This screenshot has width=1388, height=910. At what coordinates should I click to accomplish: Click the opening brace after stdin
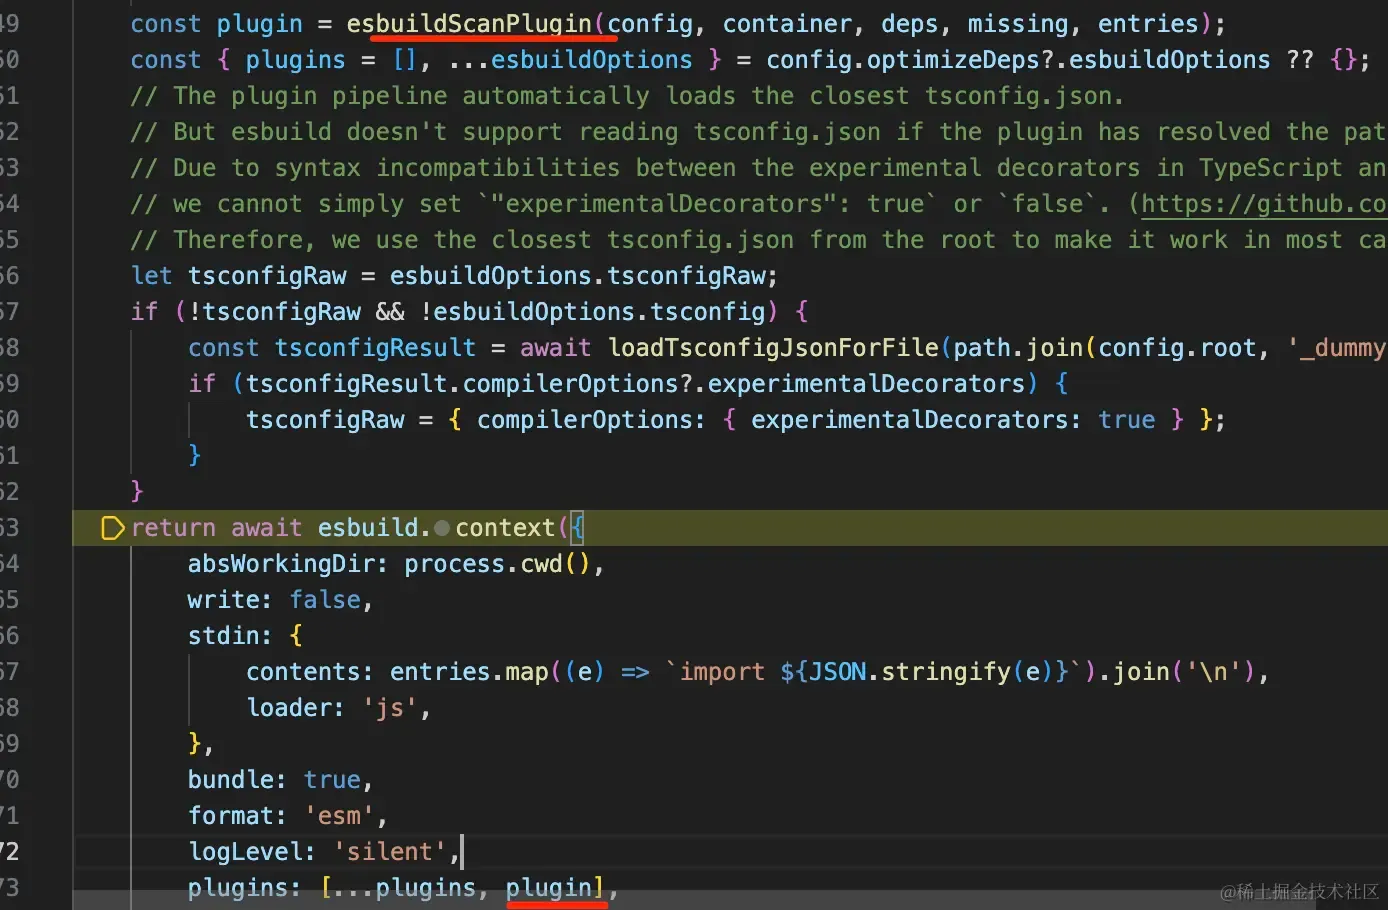pos(296,636)
